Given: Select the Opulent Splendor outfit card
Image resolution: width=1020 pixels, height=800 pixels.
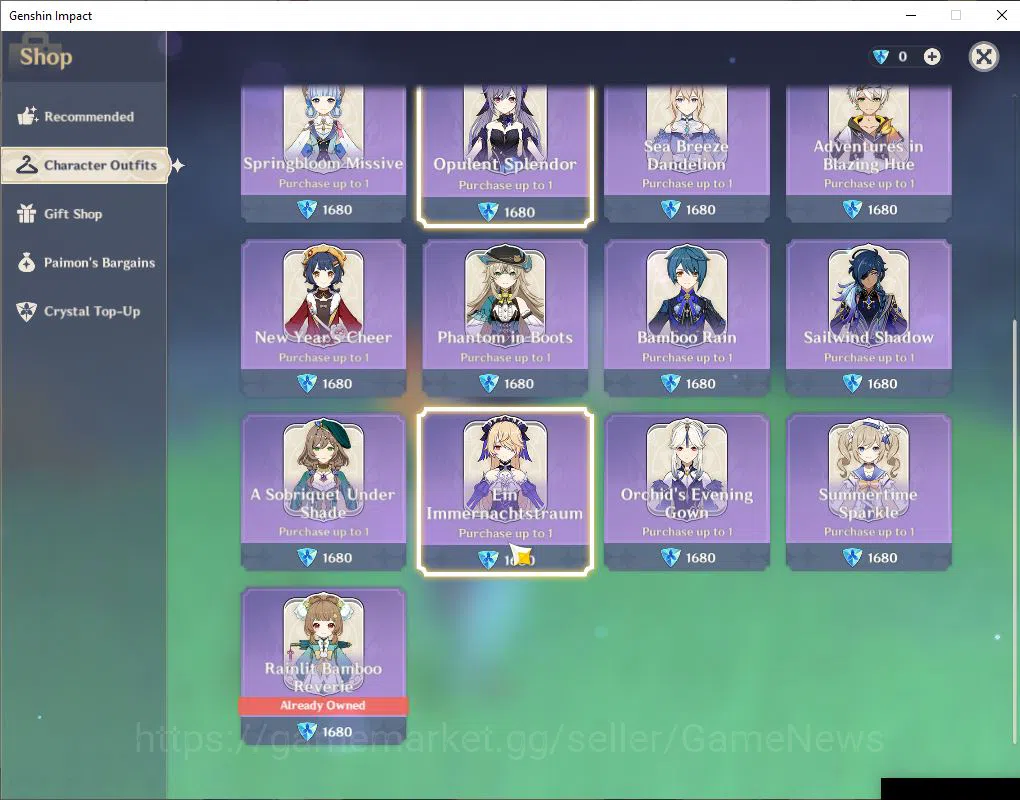Looking at the screenshot, I should [x=505, y=156].
